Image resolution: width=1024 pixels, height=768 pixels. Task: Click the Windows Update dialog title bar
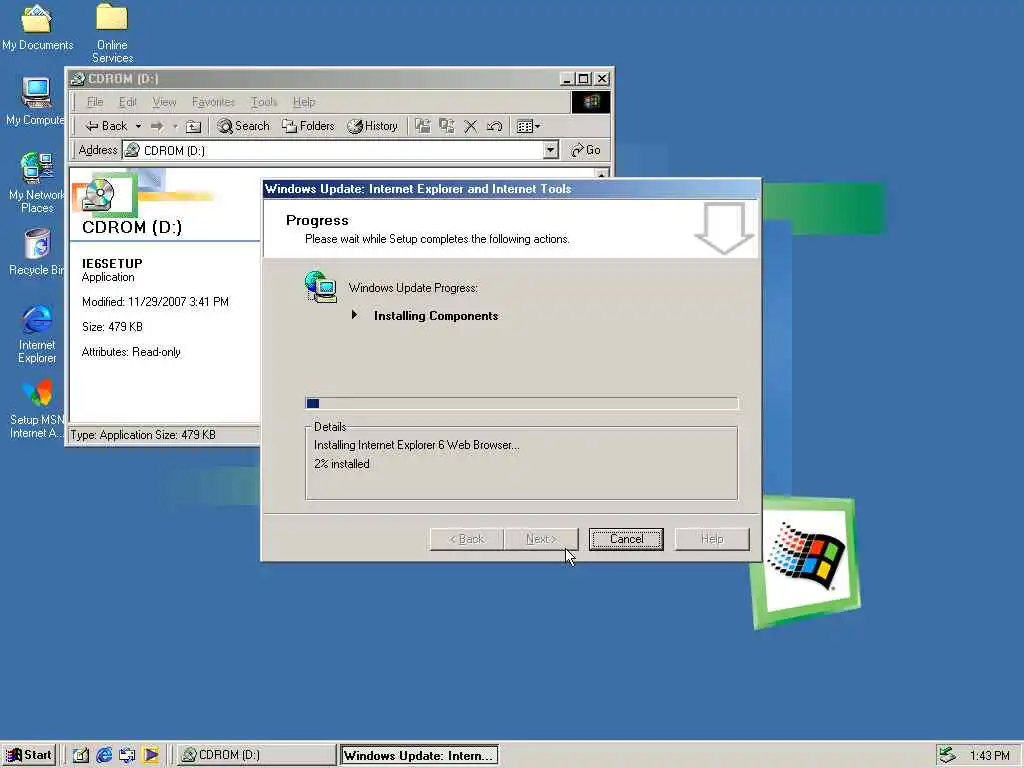coord(511,189)
